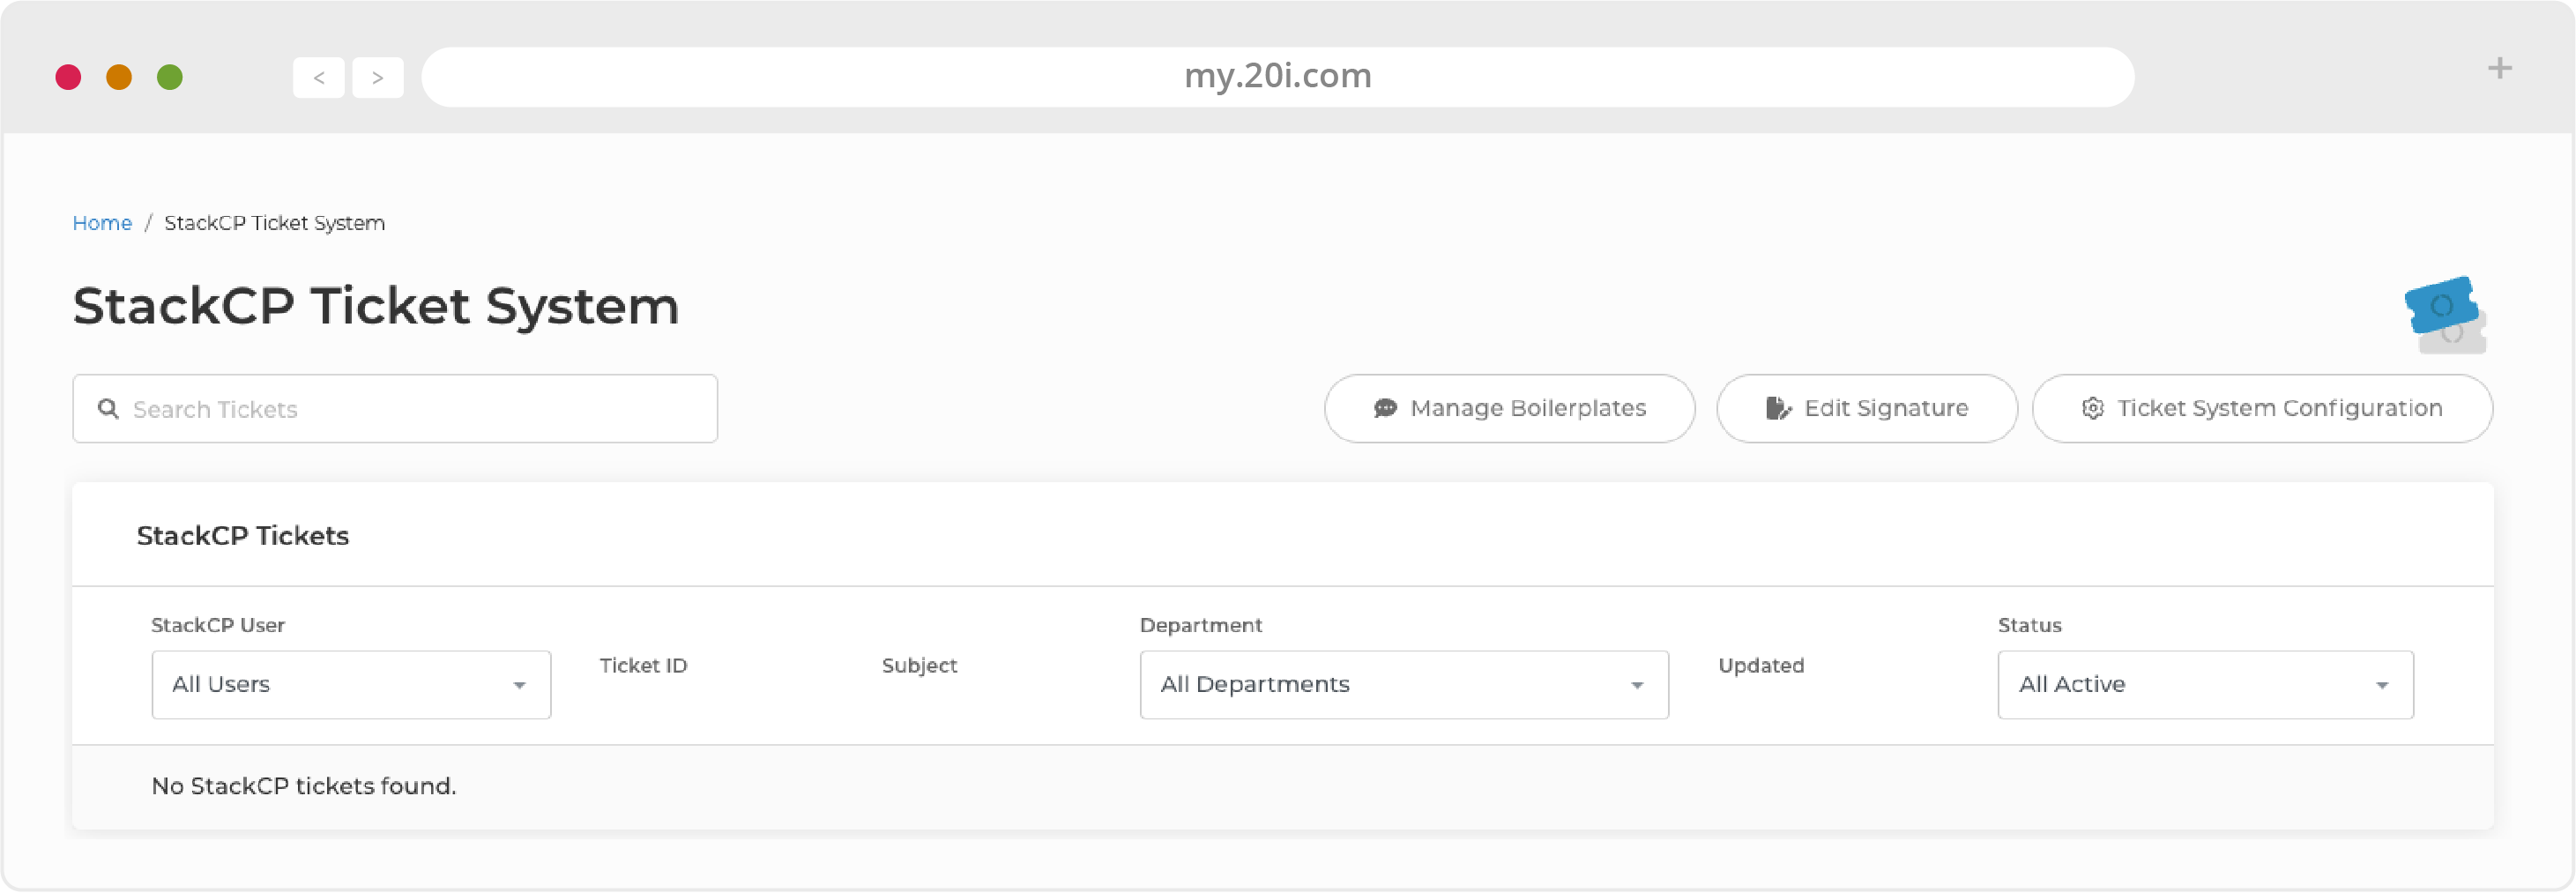This screenshot has width=2576, height=893.
Task: Click the magnifier icon in Search Tickets
Action: [x=108, y=408]
